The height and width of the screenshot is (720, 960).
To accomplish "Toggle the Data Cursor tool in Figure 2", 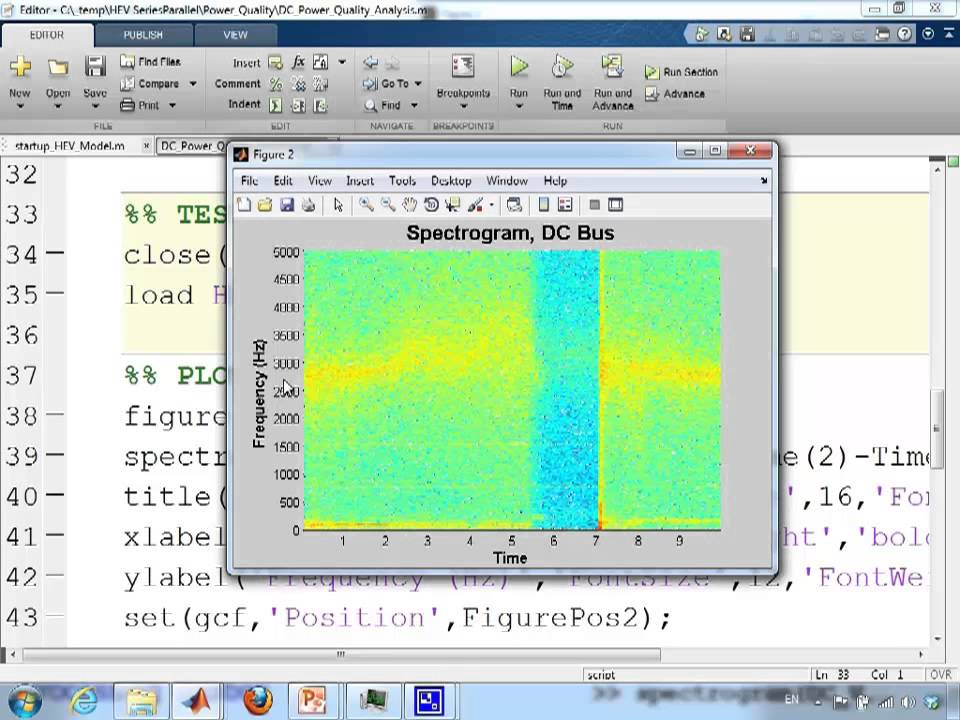I will coord(453,205).
